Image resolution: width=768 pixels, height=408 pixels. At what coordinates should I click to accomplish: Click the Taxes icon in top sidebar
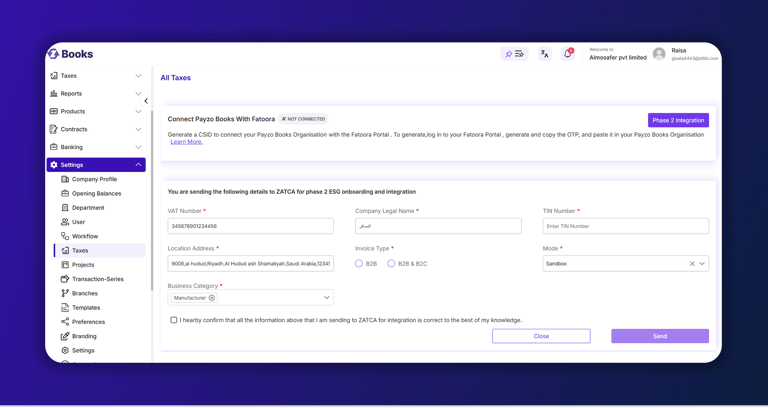coord(54,76)
